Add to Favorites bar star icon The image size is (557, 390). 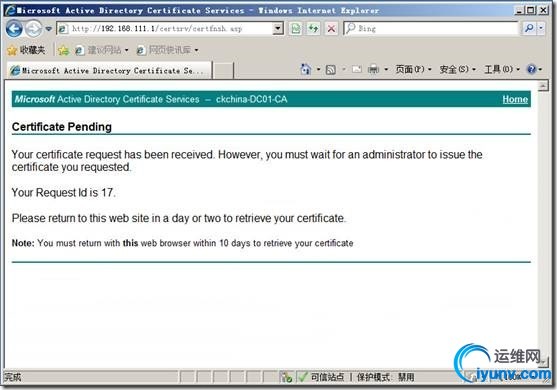point(64,50)
